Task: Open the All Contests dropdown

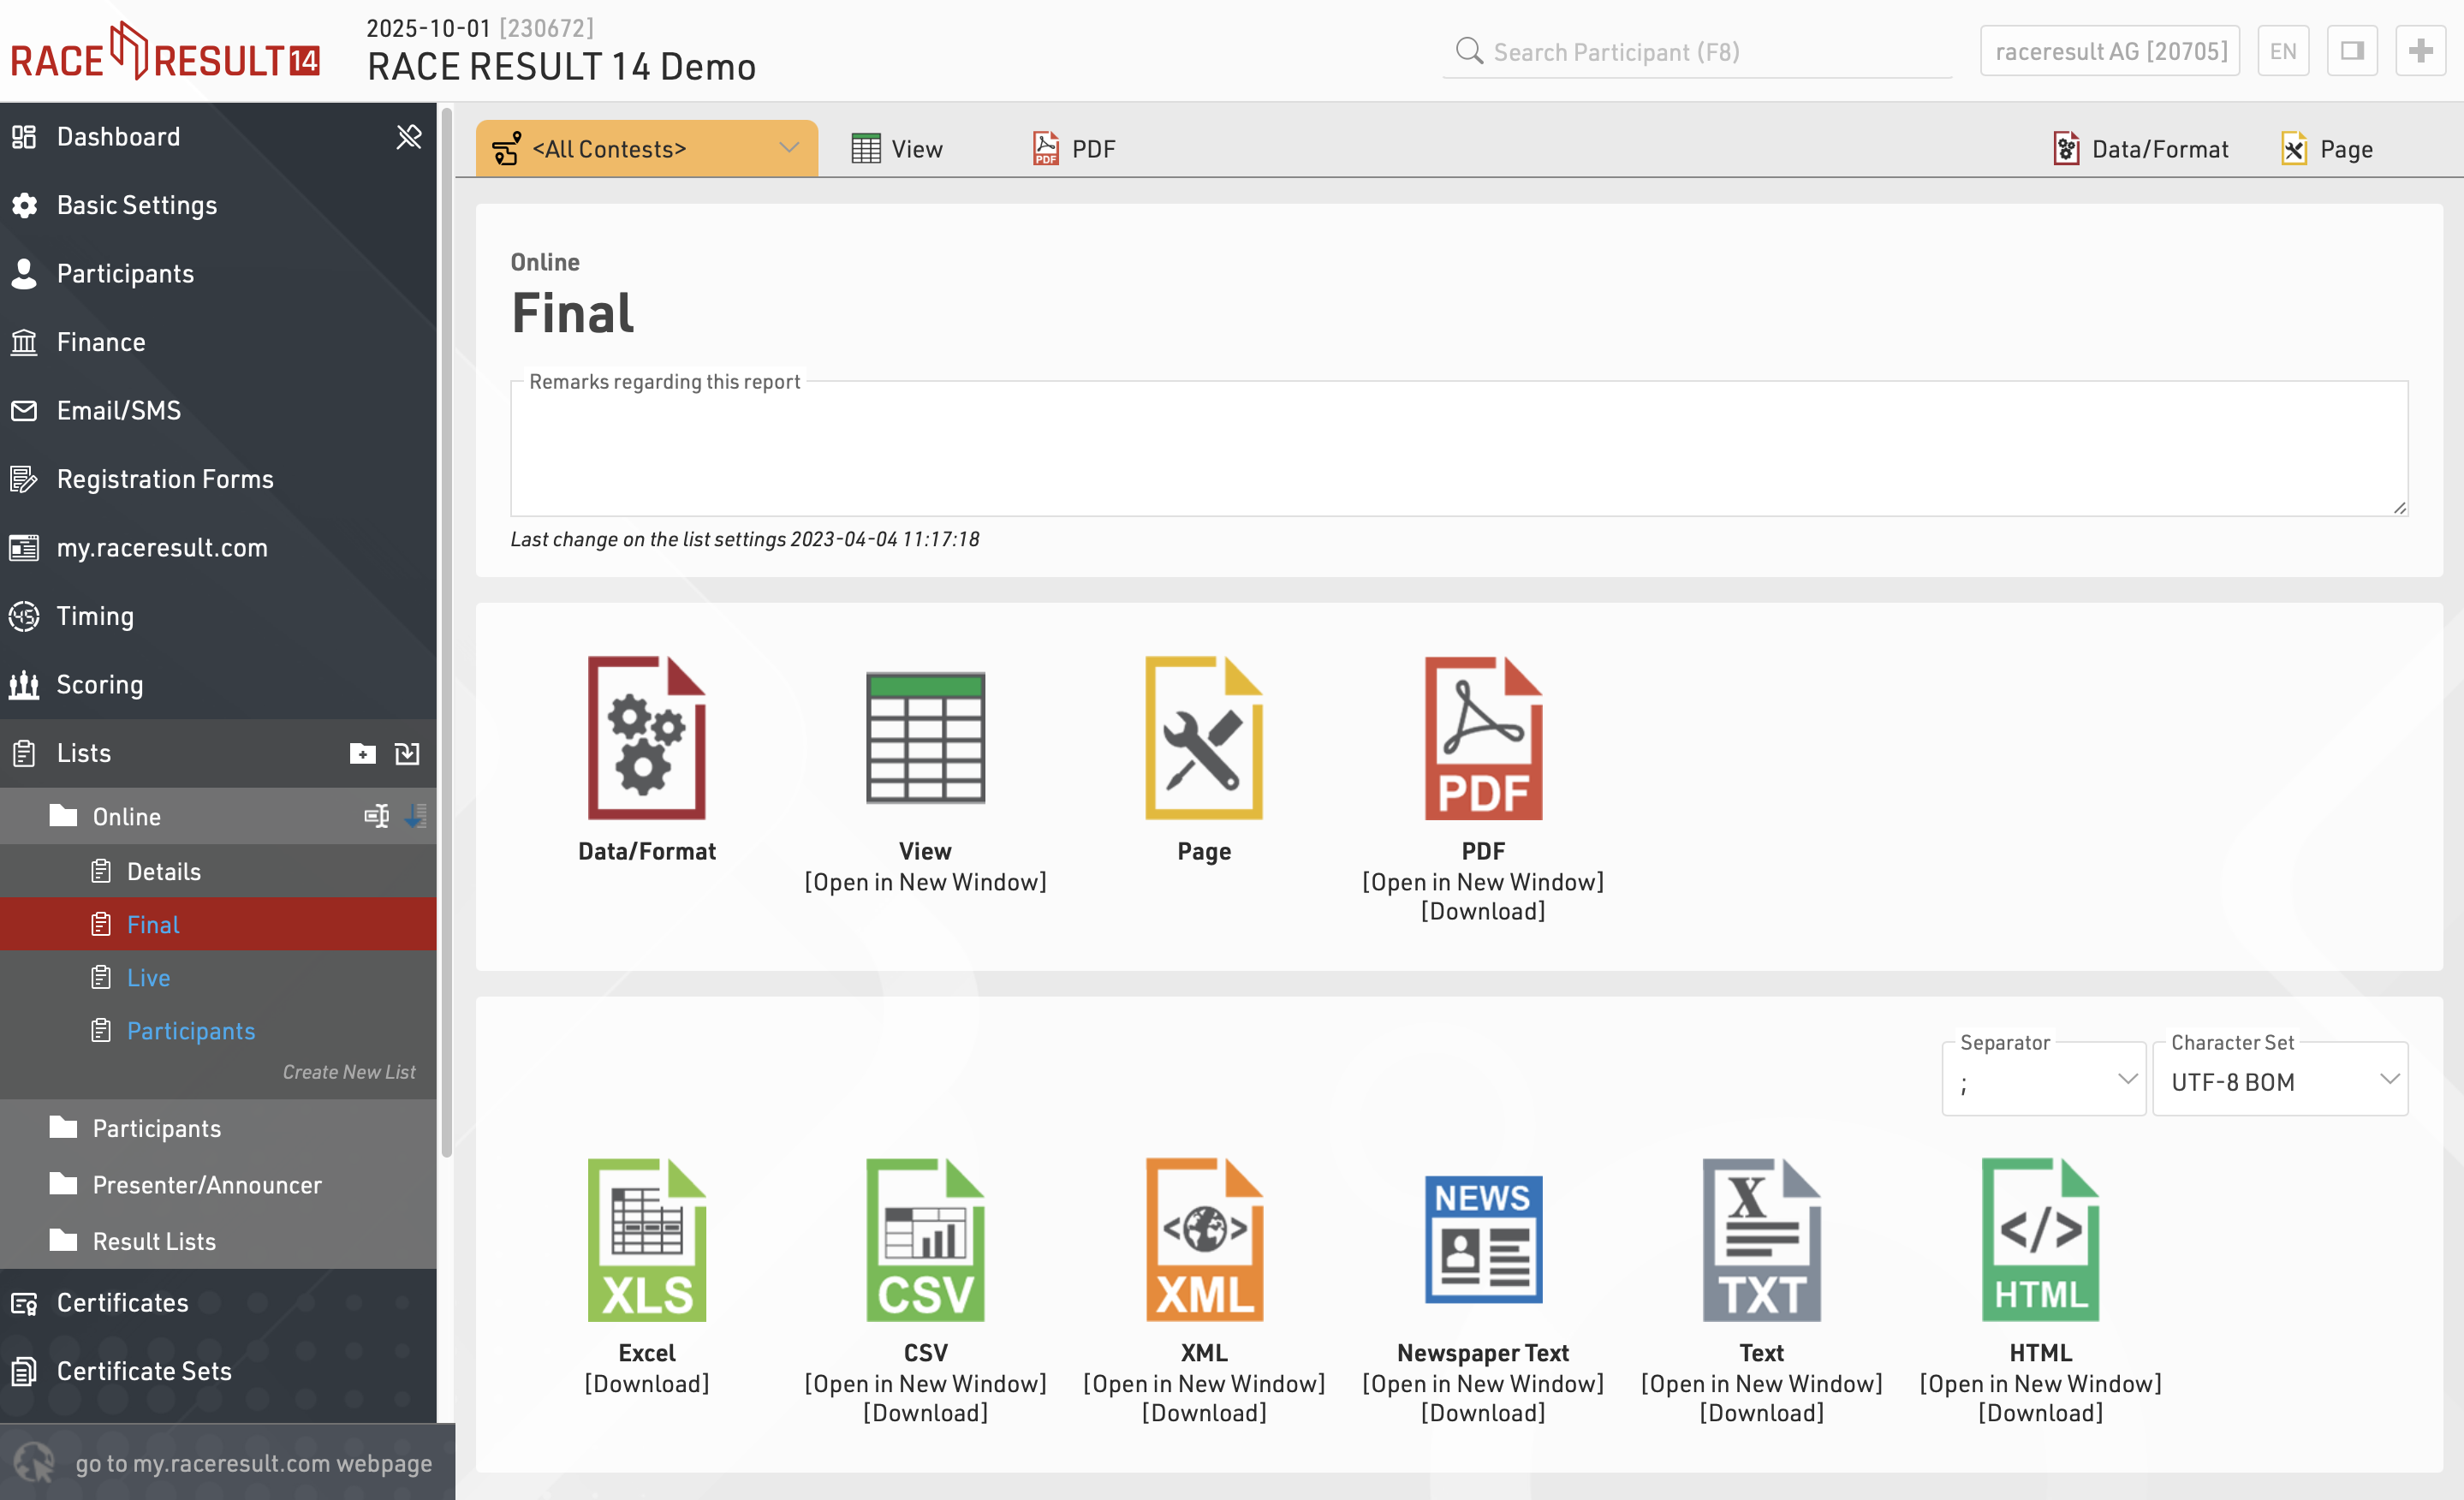Action: 646,149
